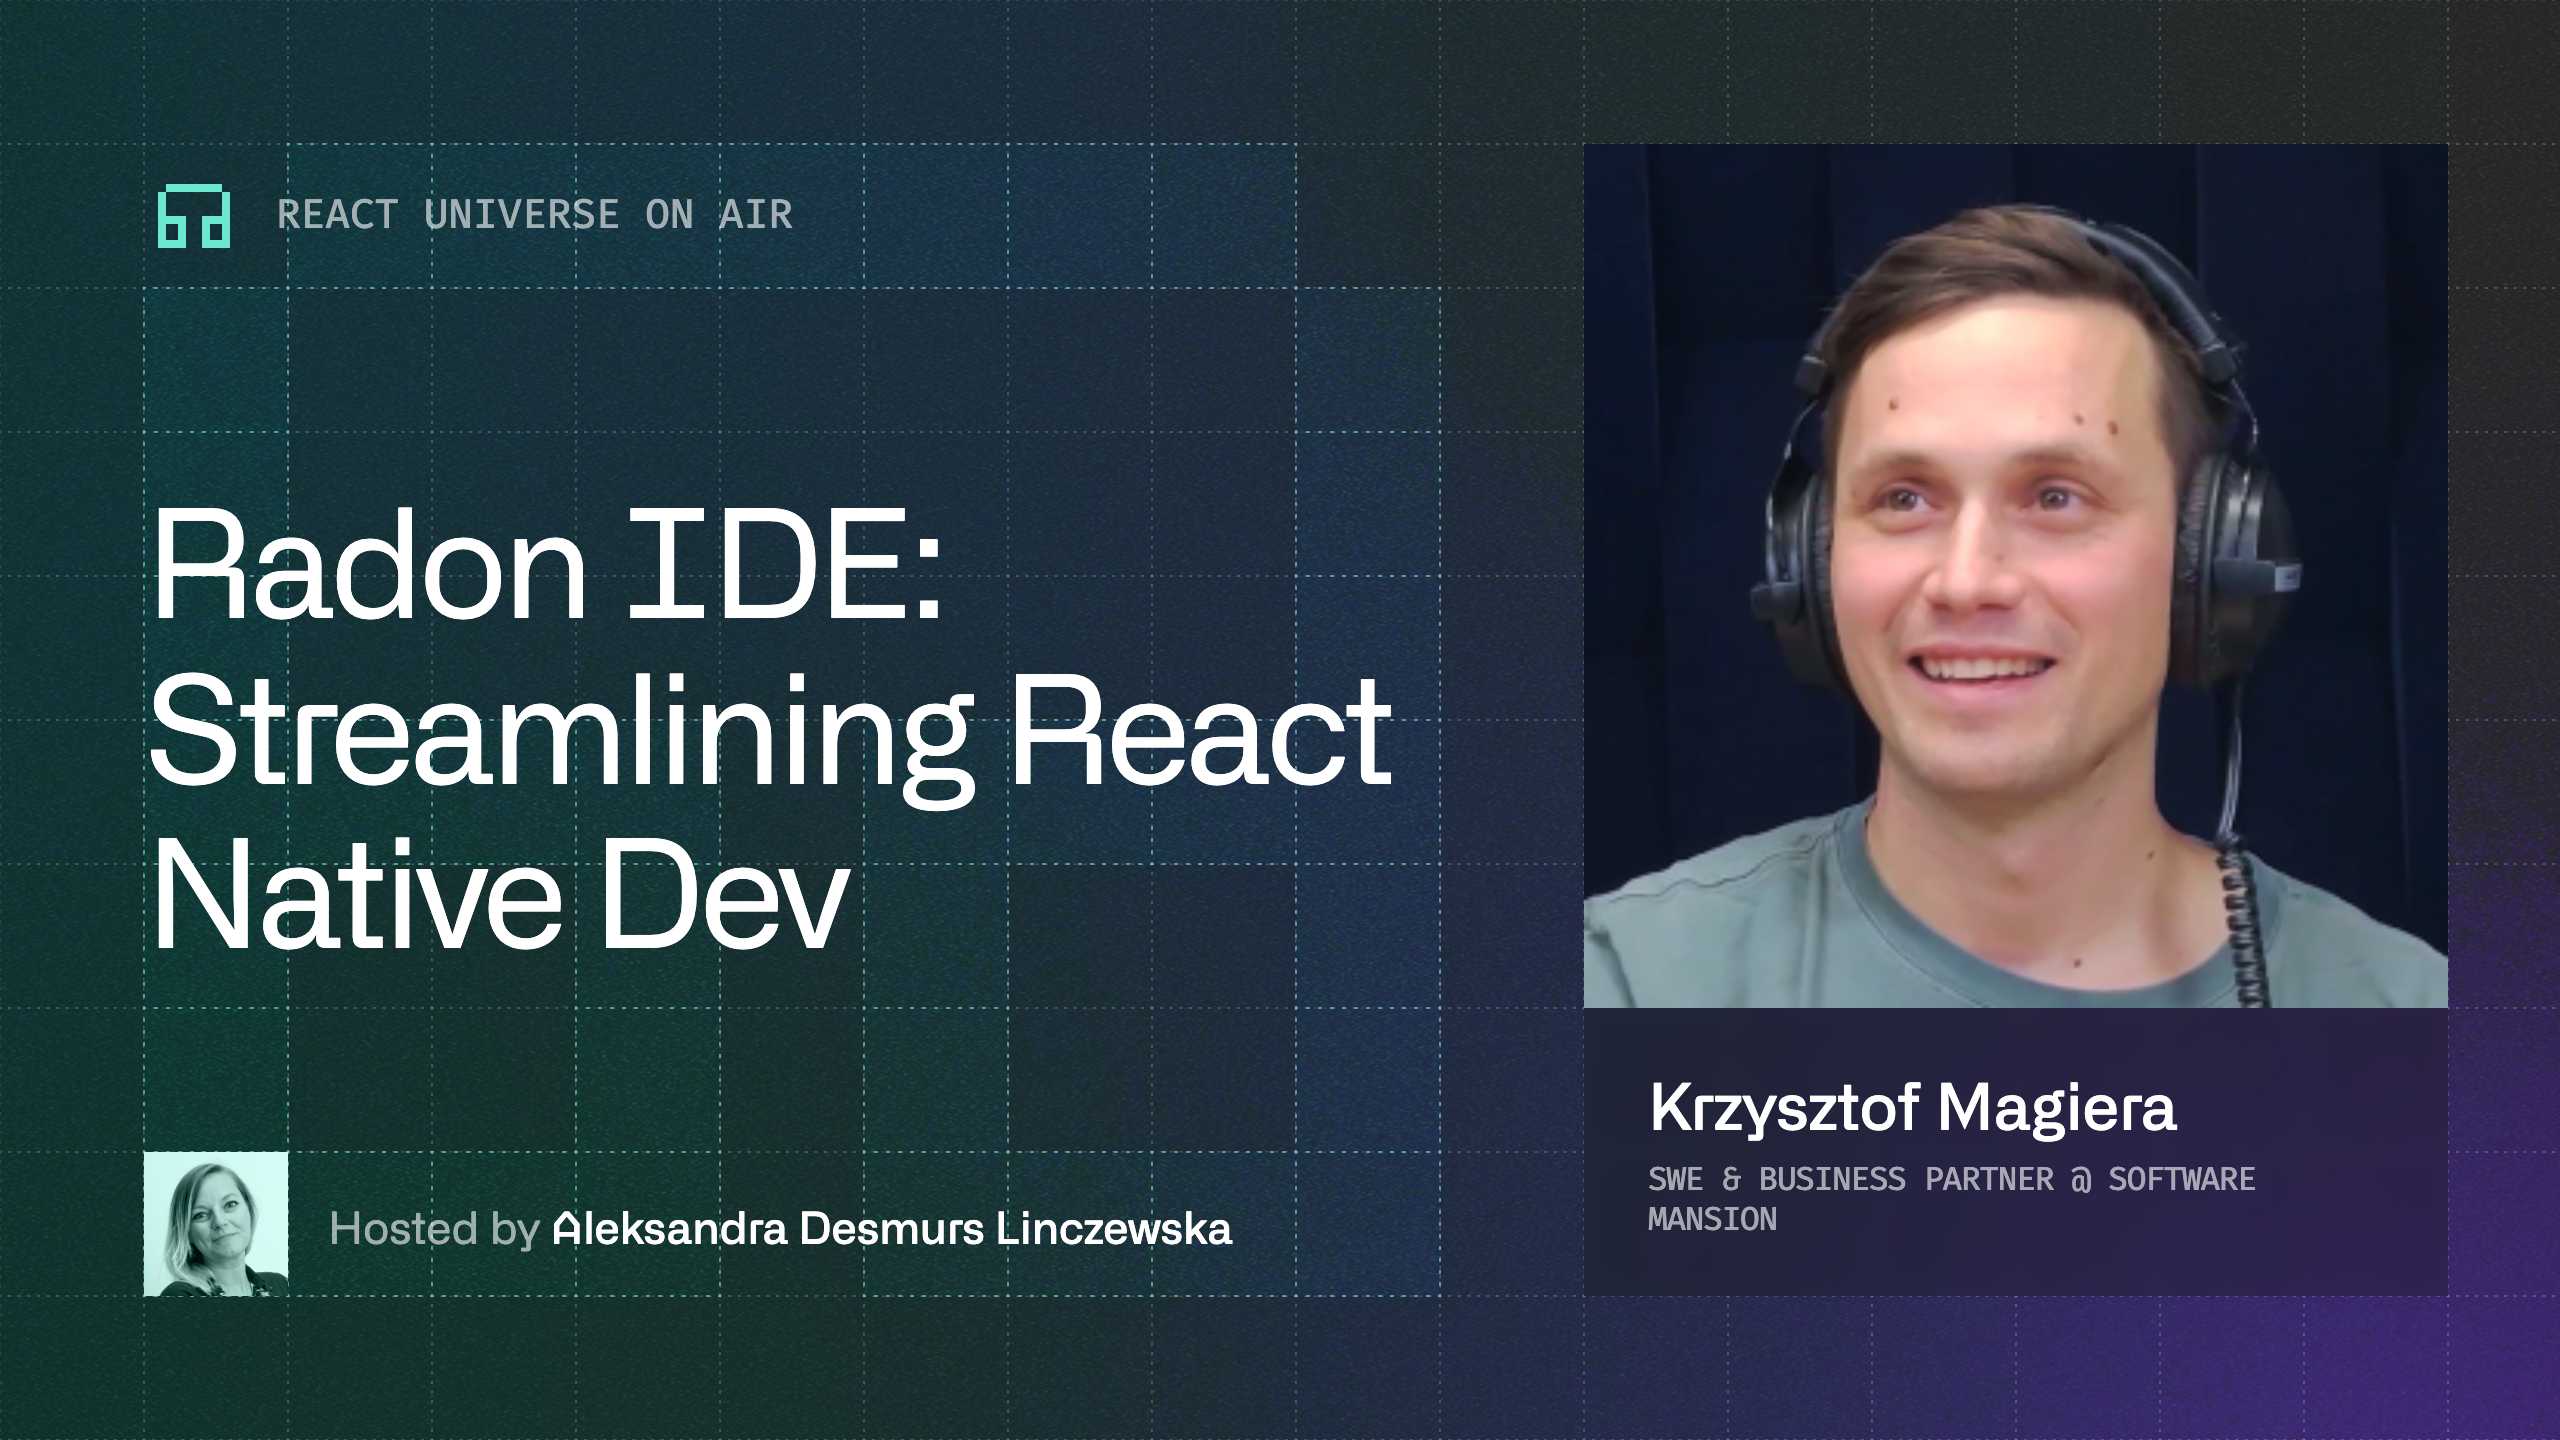Viewport: 2560px width, 1440px height.
Task: Click the 'Streamlining React' title line
Action: point(770,731)
